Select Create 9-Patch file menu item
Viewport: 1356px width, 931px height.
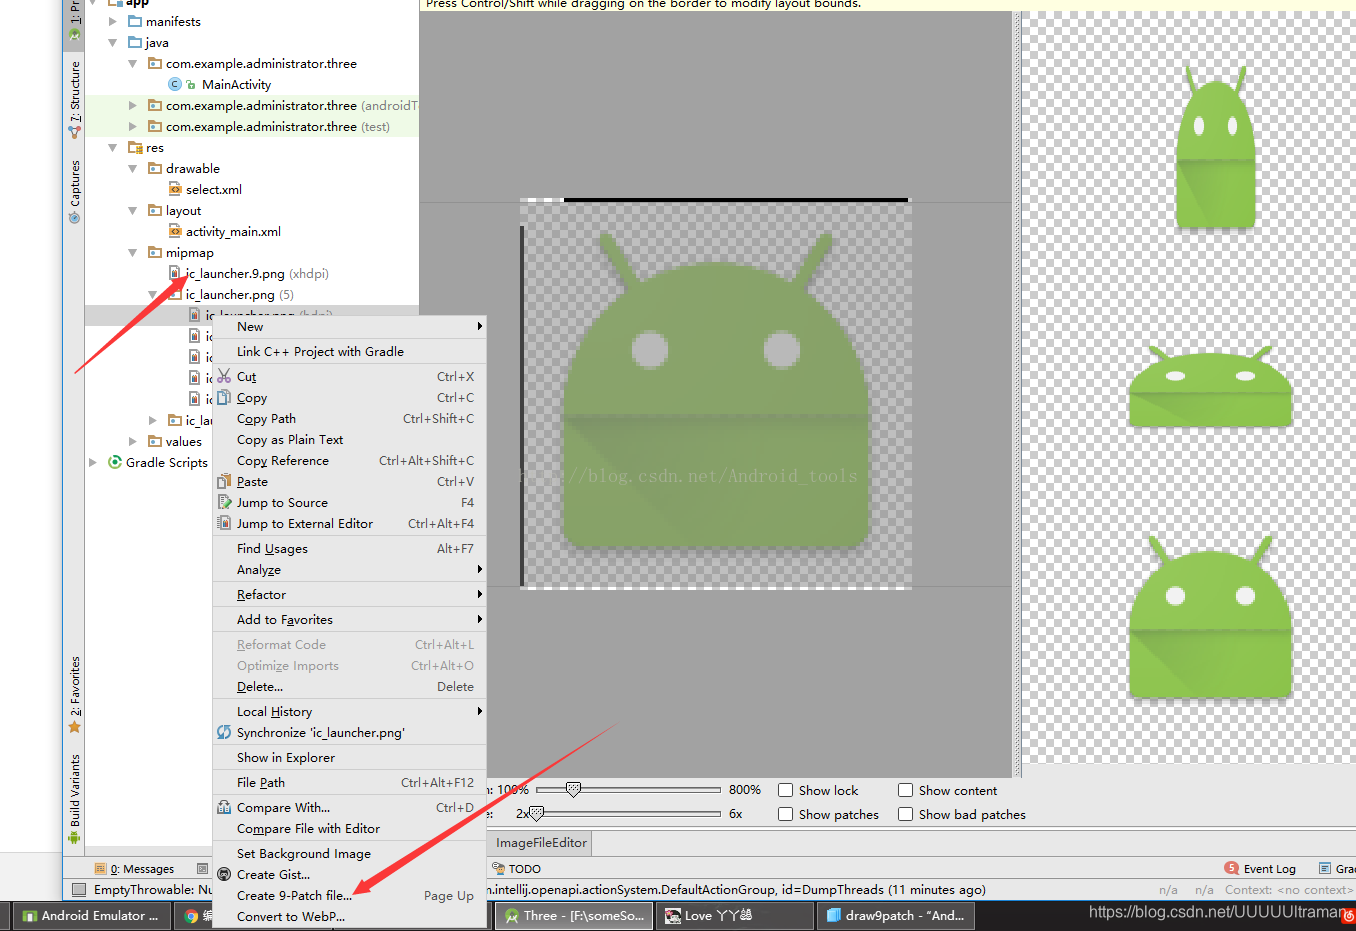tap(350, 895)
